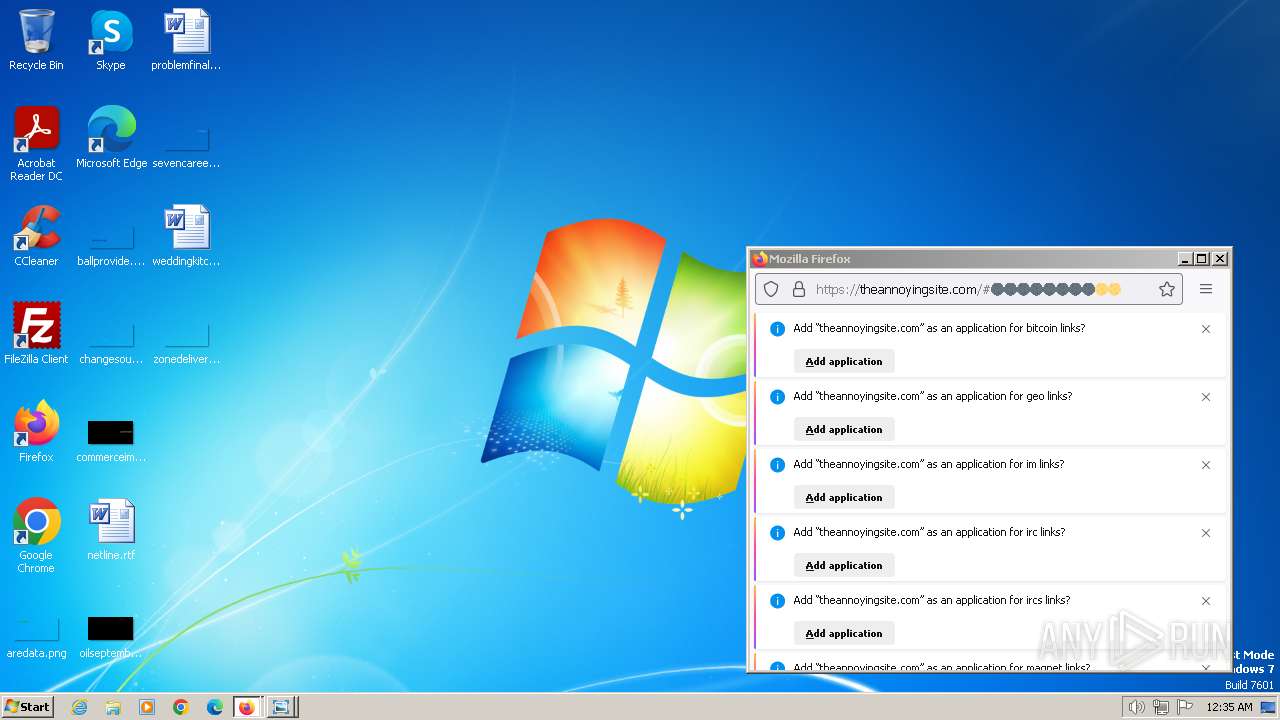The width and height of the screenshot is (1280, 720).
Task: Open Google Chrome desktop shortcut
Action: [x=36, y=536]
